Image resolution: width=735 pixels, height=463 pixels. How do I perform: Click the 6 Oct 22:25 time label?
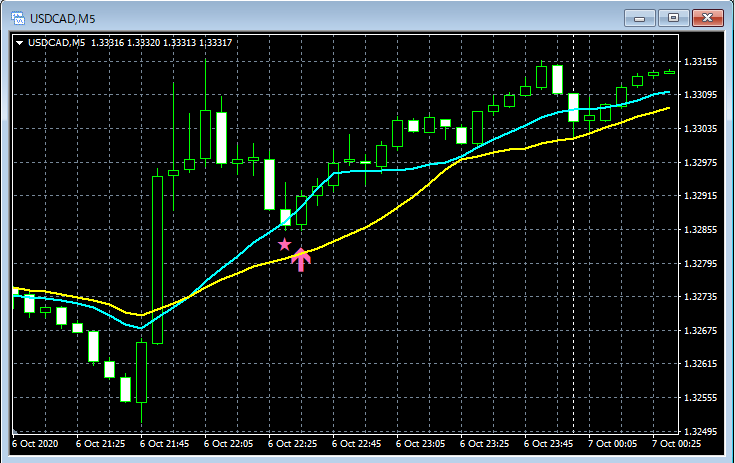pyautogui.click(x=292, y=443)
